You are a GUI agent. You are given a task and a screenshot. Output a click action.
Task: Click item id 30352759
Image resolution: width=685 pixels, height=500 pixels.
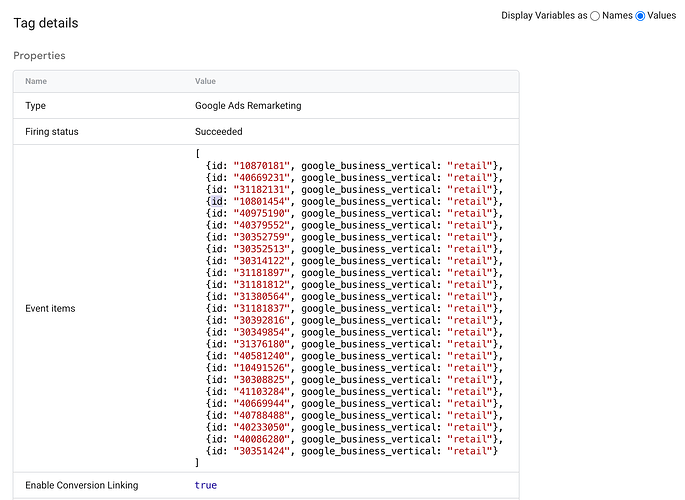[262, 237]
